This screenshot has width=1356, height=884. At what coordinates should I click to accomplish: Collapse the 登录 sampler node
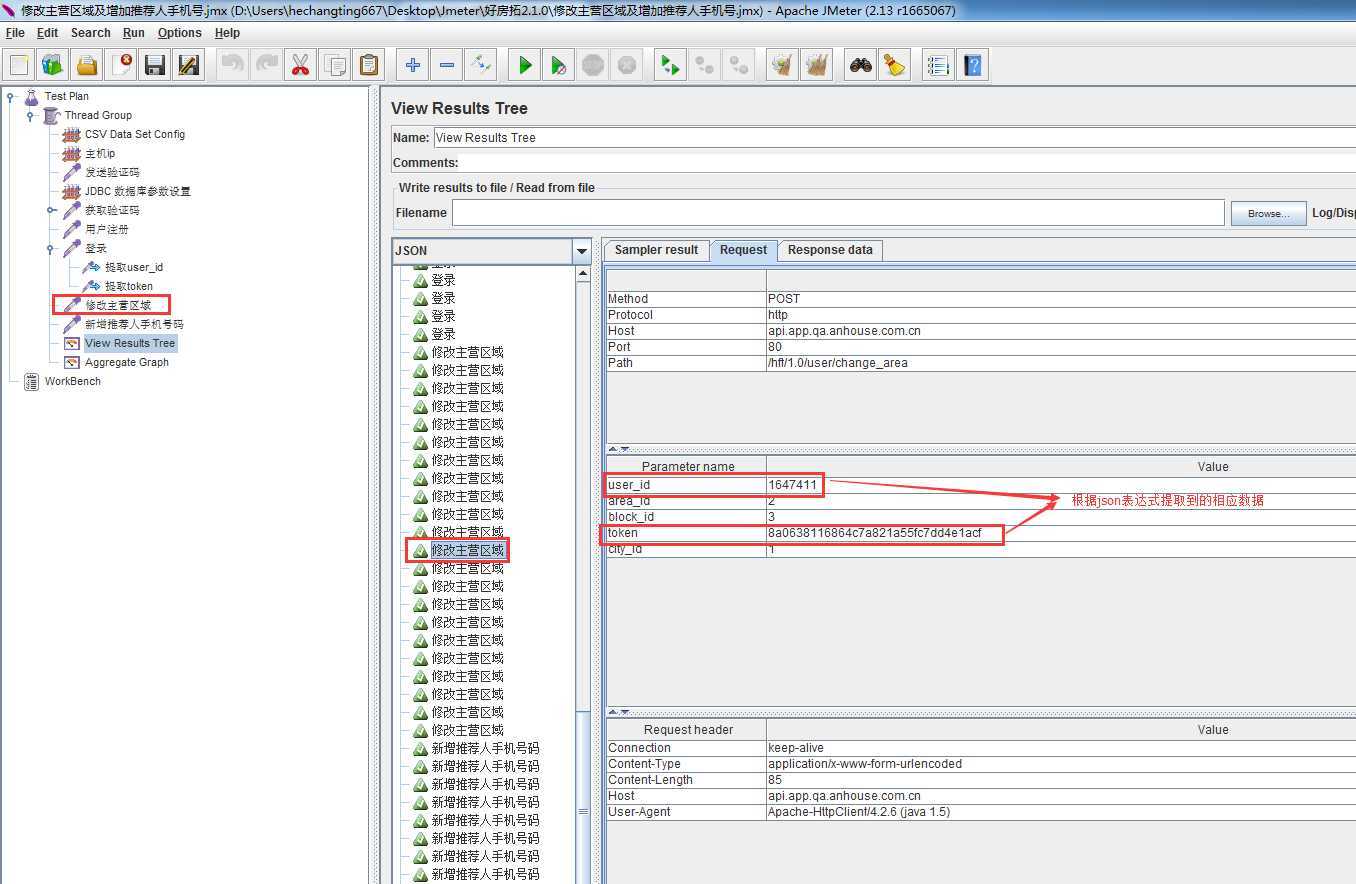pos(51,249)
